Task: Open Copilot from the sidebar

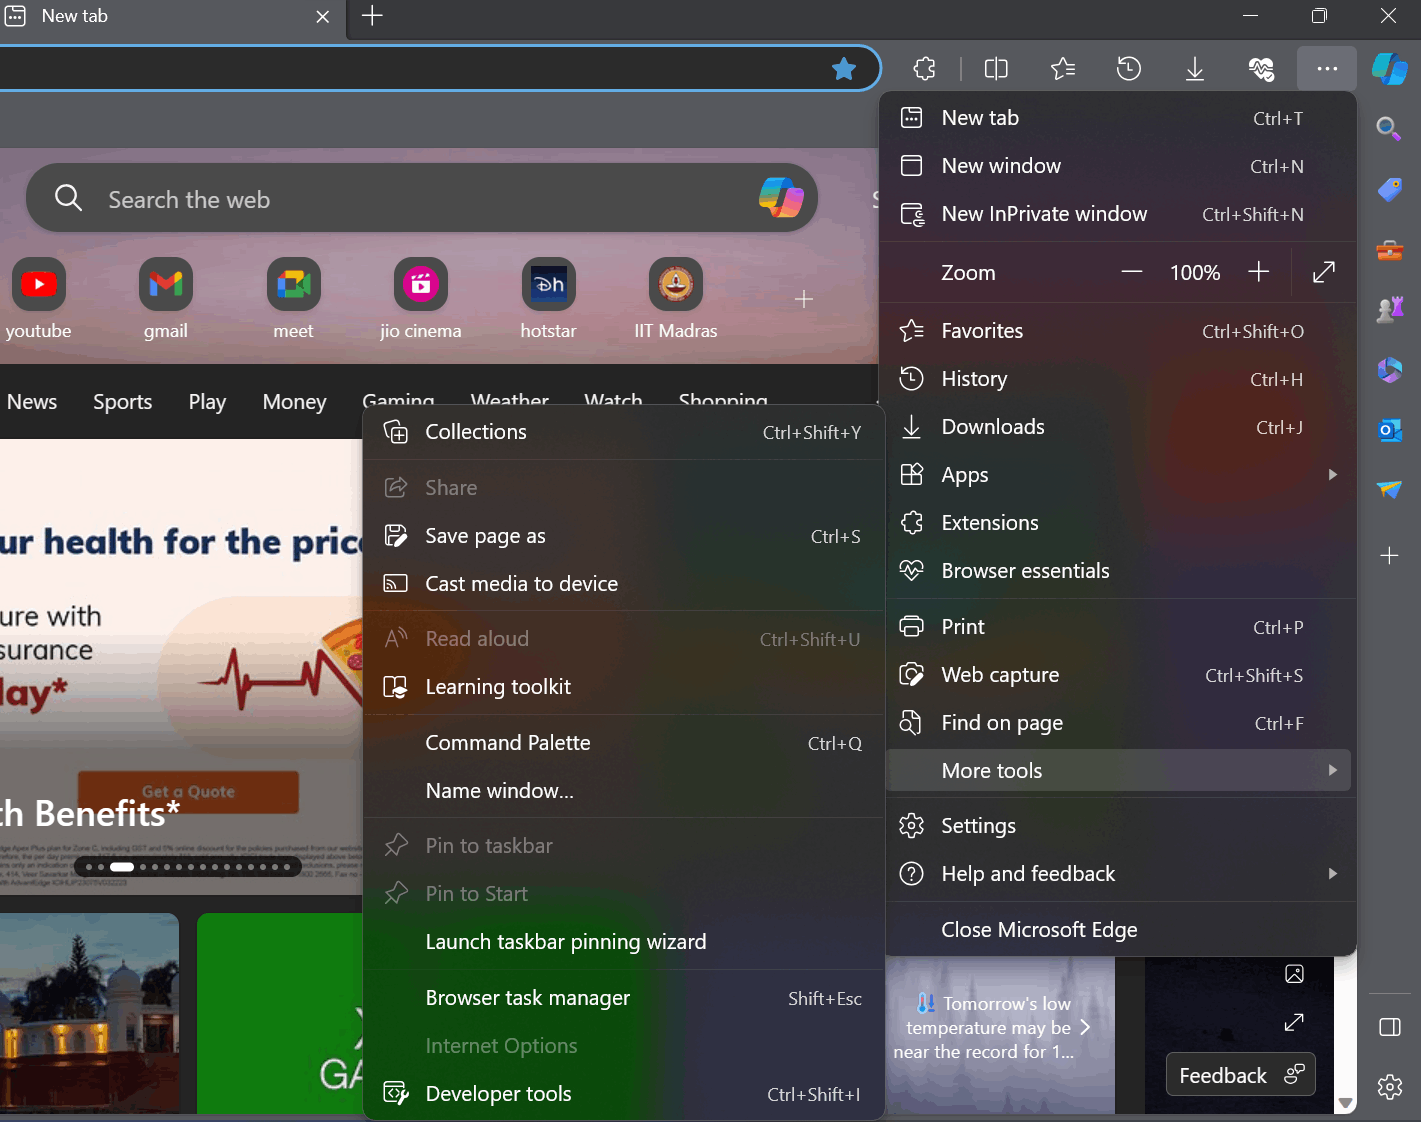Action: 1389,69
